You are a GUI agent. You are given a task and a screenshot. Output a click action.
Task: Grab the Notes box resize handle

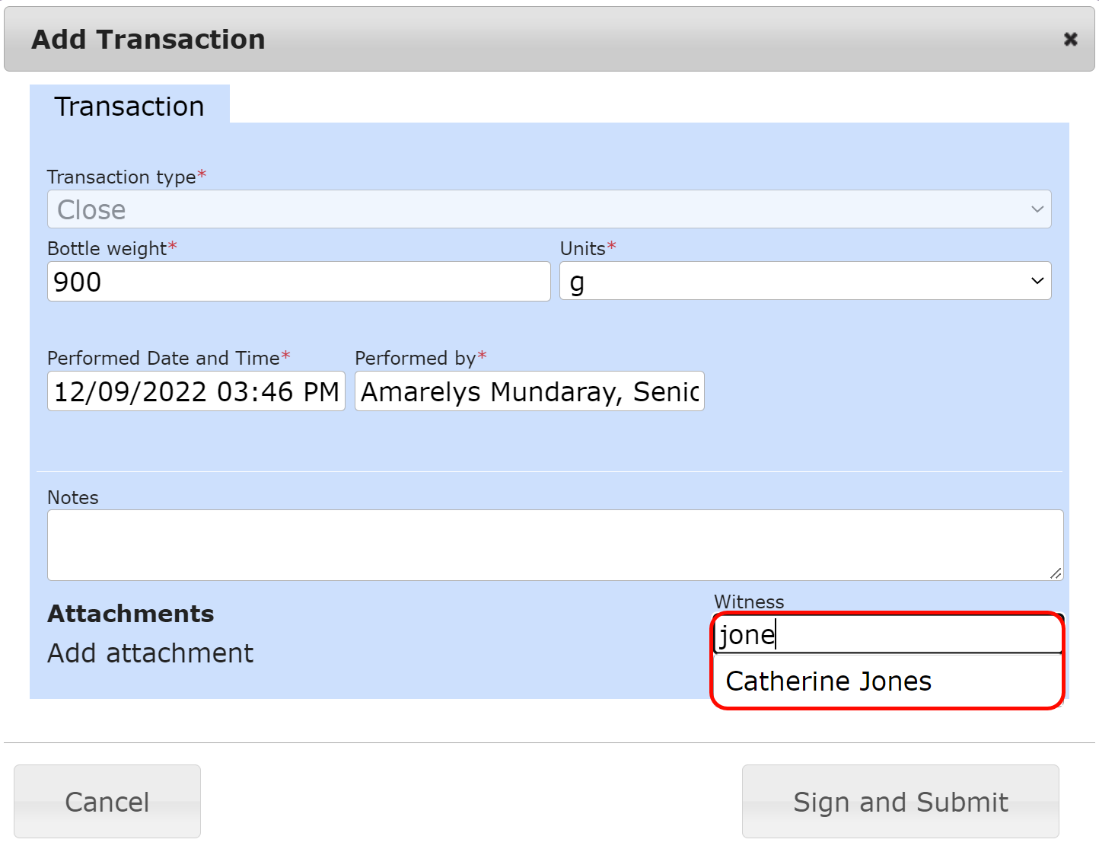1055,573
